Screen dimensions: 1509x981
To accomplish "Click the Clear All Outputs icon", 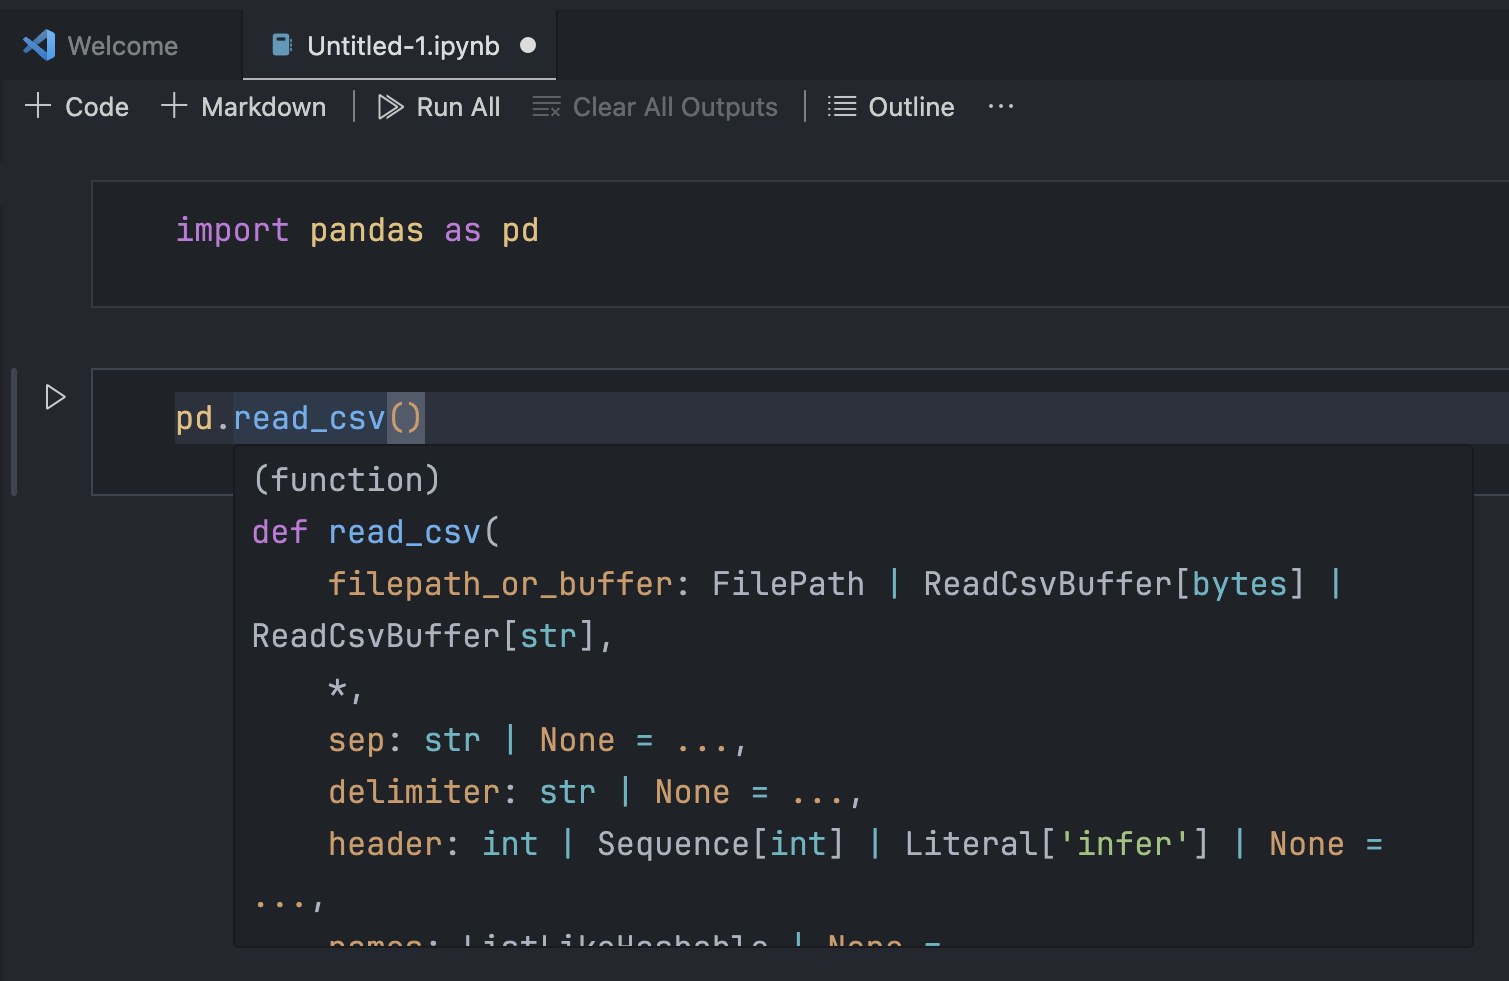I will (x=546, y=106).
